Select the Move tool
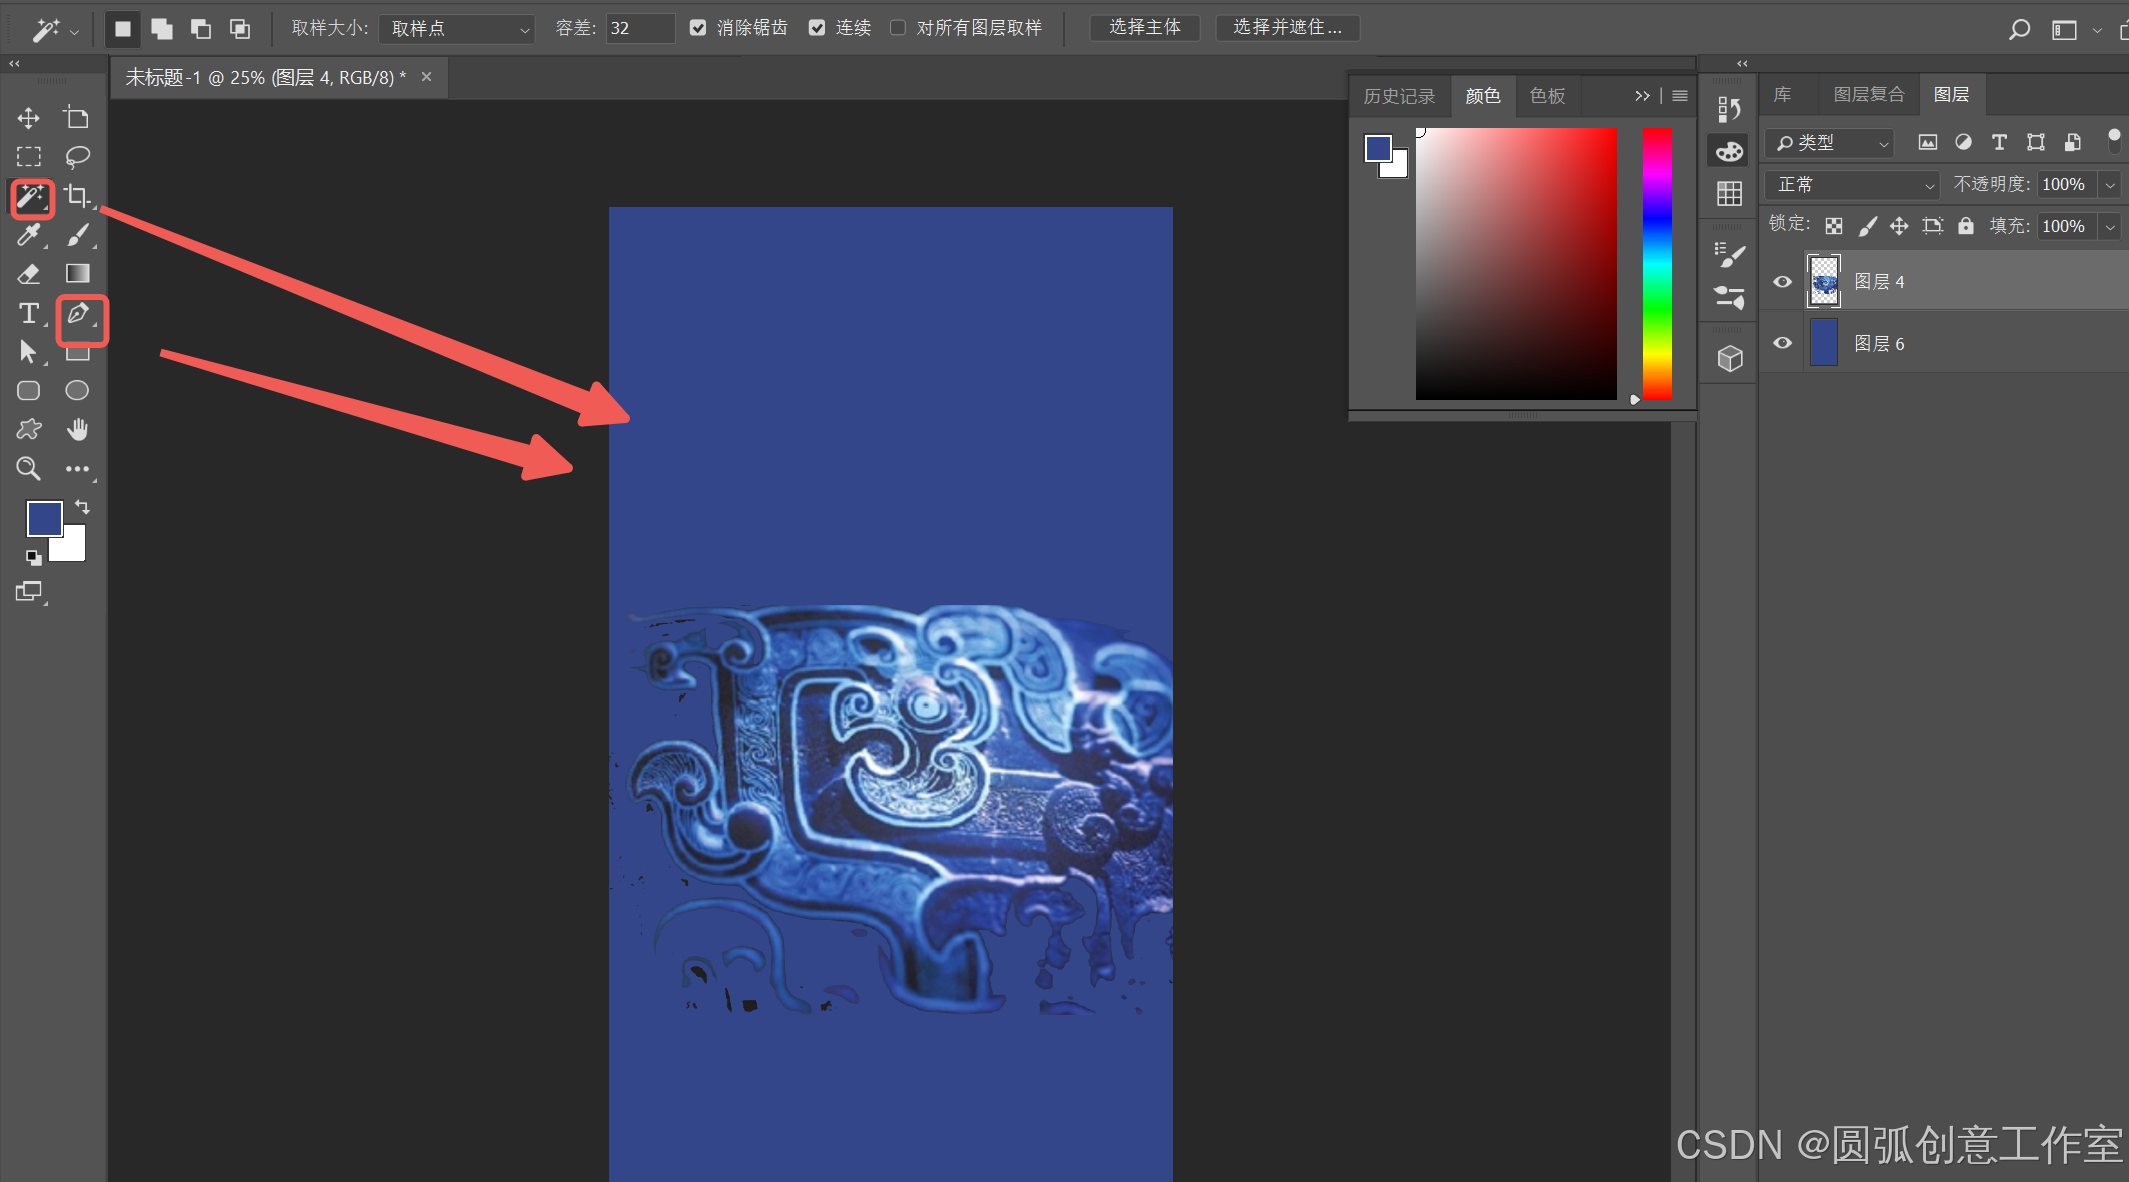This screenshot has width=2129, height=1182. (28, 118)
